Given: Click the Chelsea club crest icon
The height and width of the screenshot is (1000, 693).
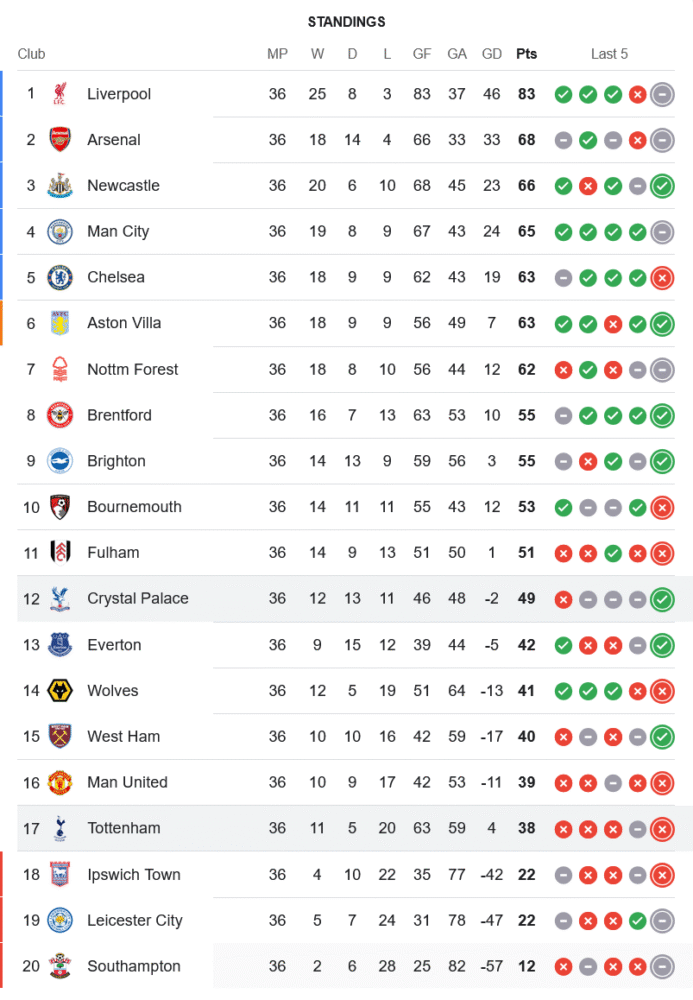Looking at the screenshot, I should pyautogui.click(x=60, y=278).
